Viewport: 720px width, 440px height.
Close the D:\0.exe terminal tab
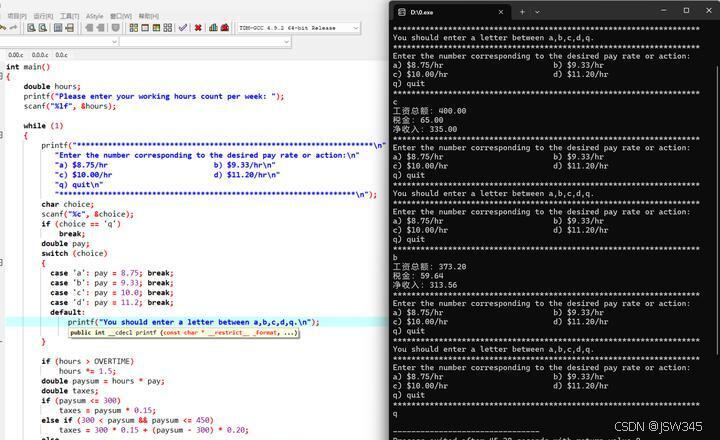click(x=501, y=12)
